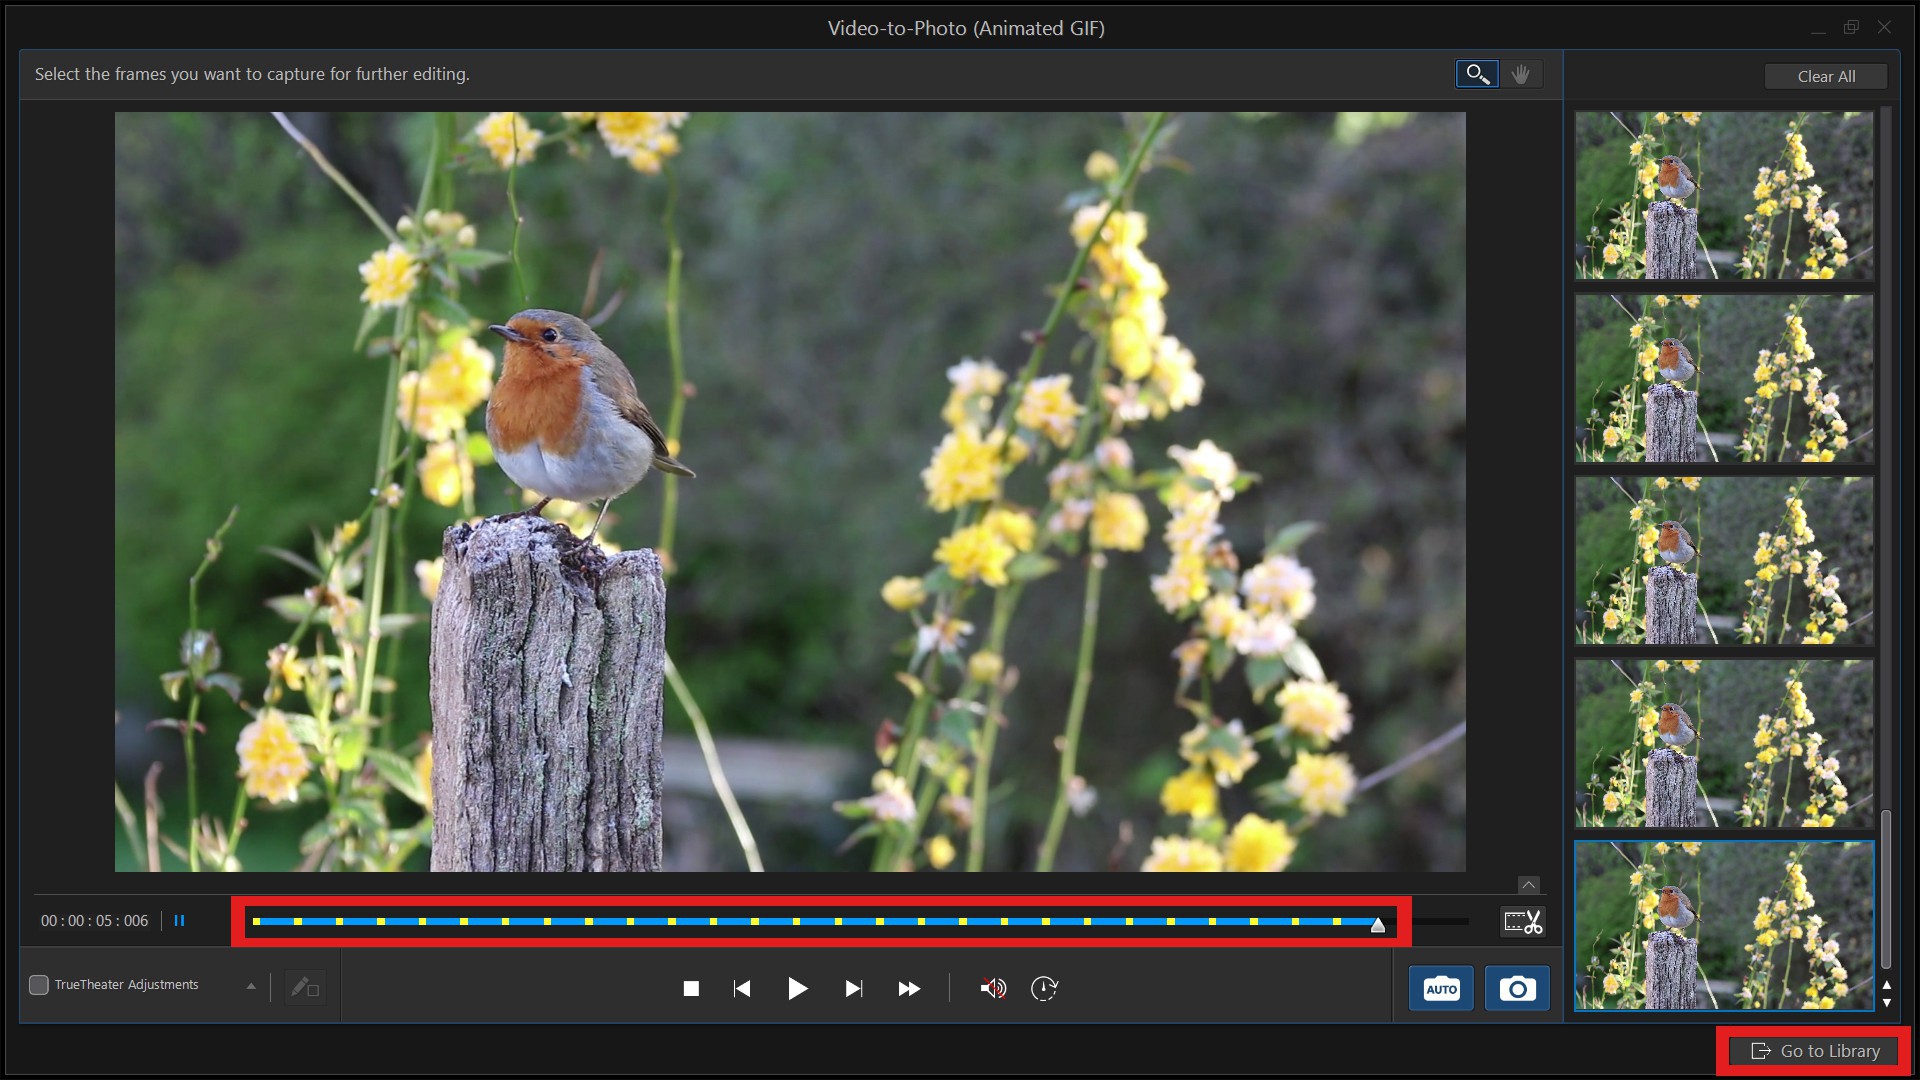Click the thumbnail list scroll-down arrow
The width and height of the screenshot is (1920, 1080).
pyautogui.click(x=1887, y=1002)
